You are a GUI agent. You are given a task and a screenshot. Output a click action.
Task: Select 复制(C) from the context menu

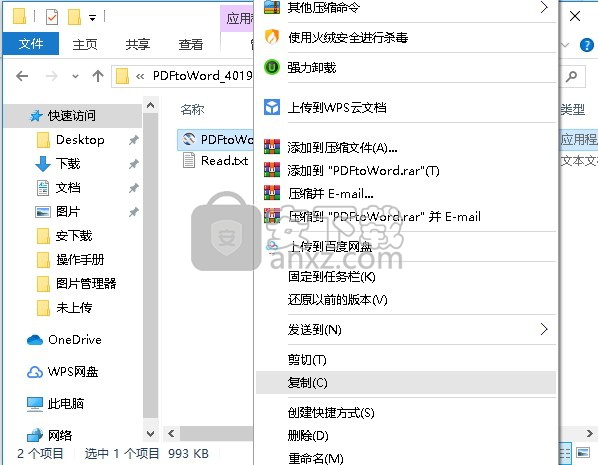(406, 382)
